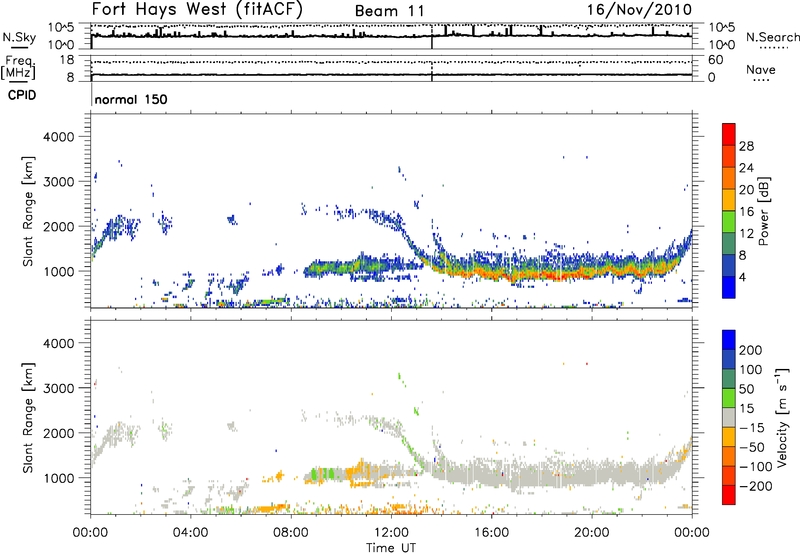Click the 'N.Search' legend label
Screen dimensions: 800x554
[772, 37]
